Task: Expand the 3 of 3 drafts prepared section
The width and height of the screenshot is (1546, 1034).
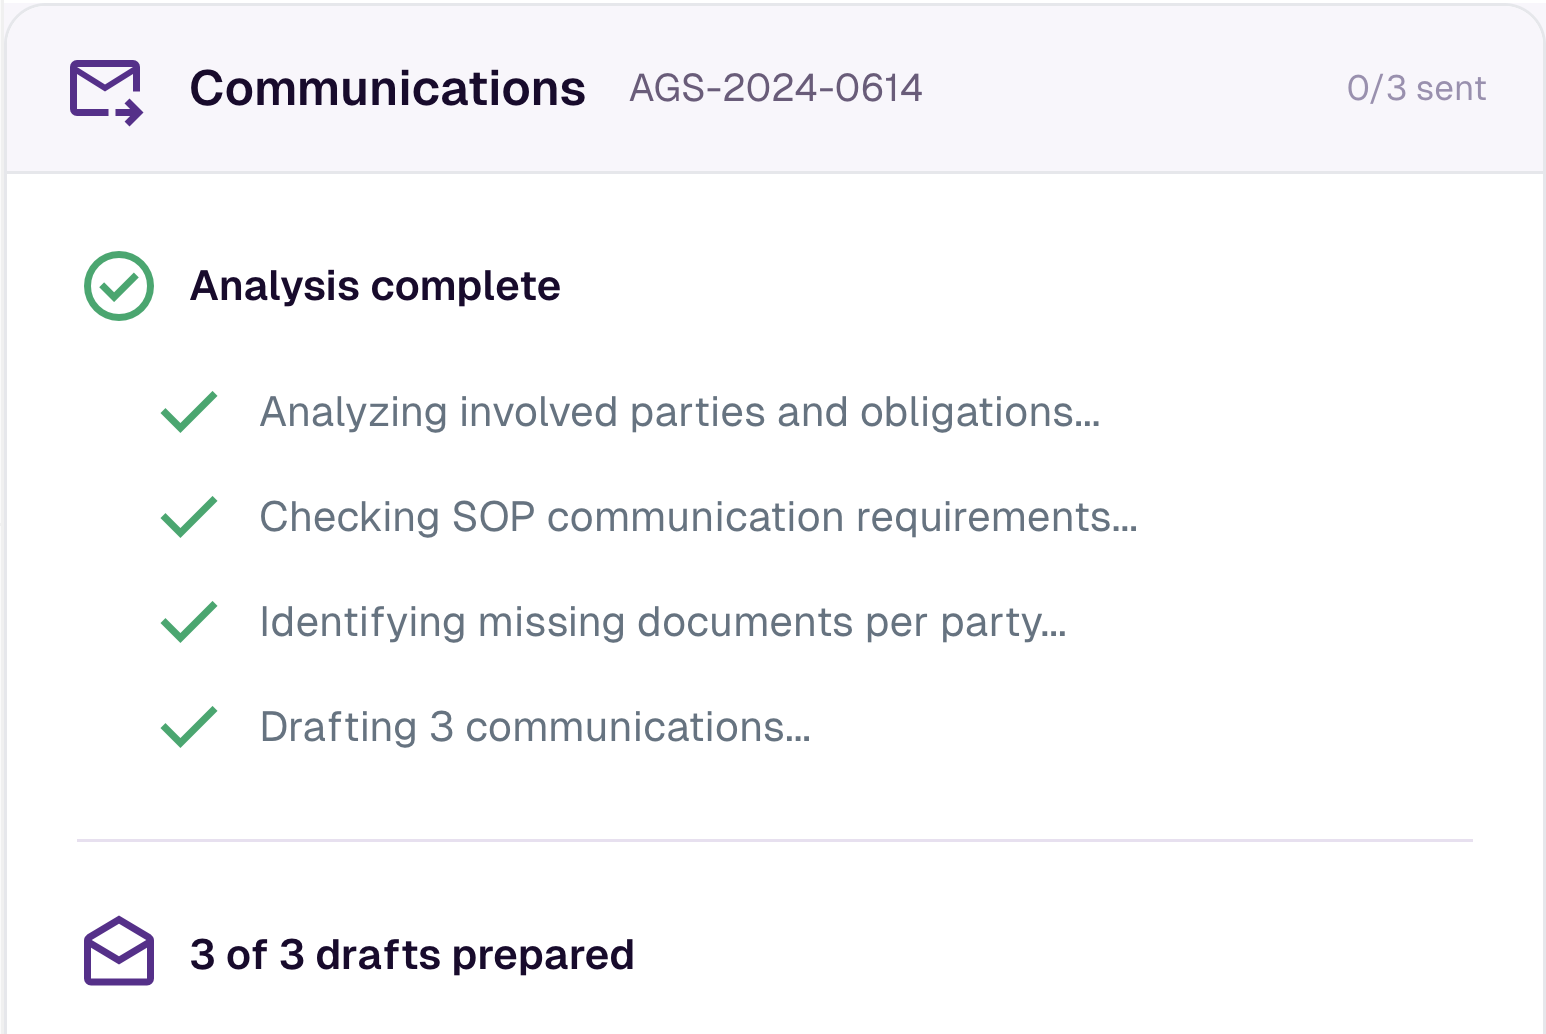Action: pos(411,955)
